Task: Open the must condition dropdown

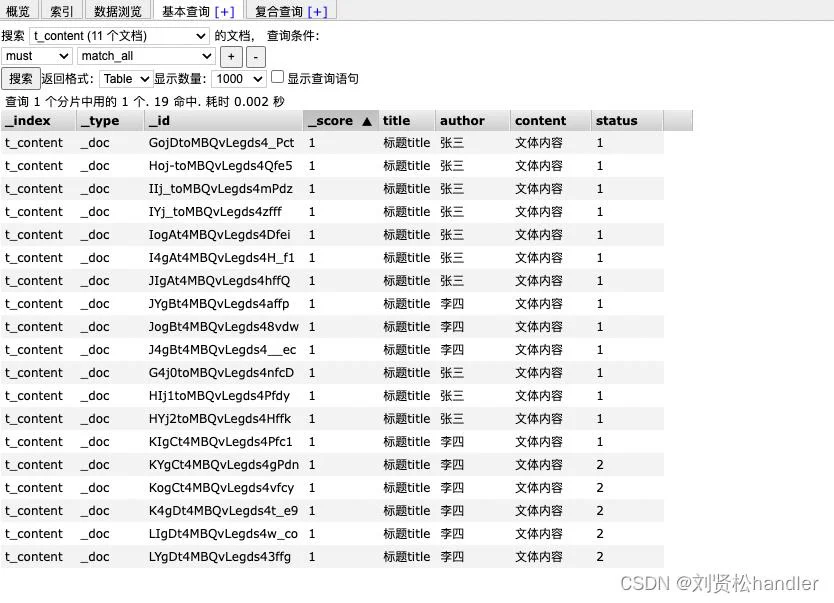Action: (37, 56)
